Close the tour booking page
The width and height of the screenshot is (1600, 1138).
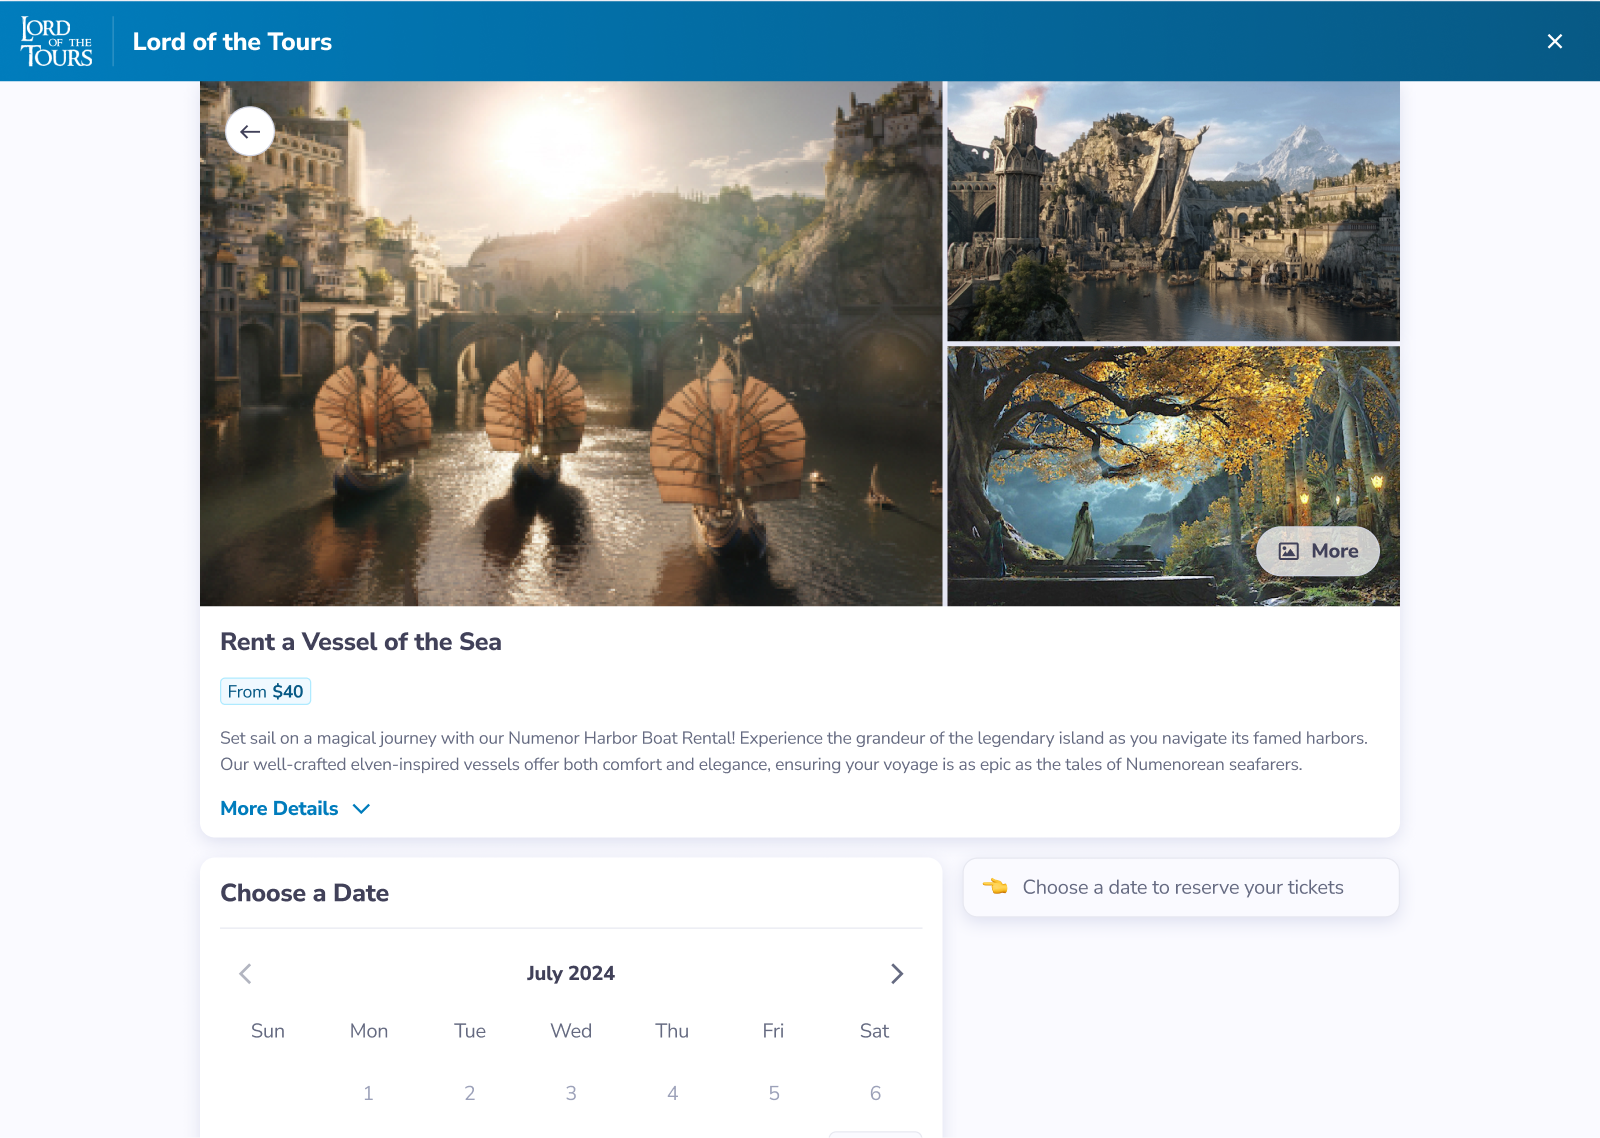[x=1554, y=41]
